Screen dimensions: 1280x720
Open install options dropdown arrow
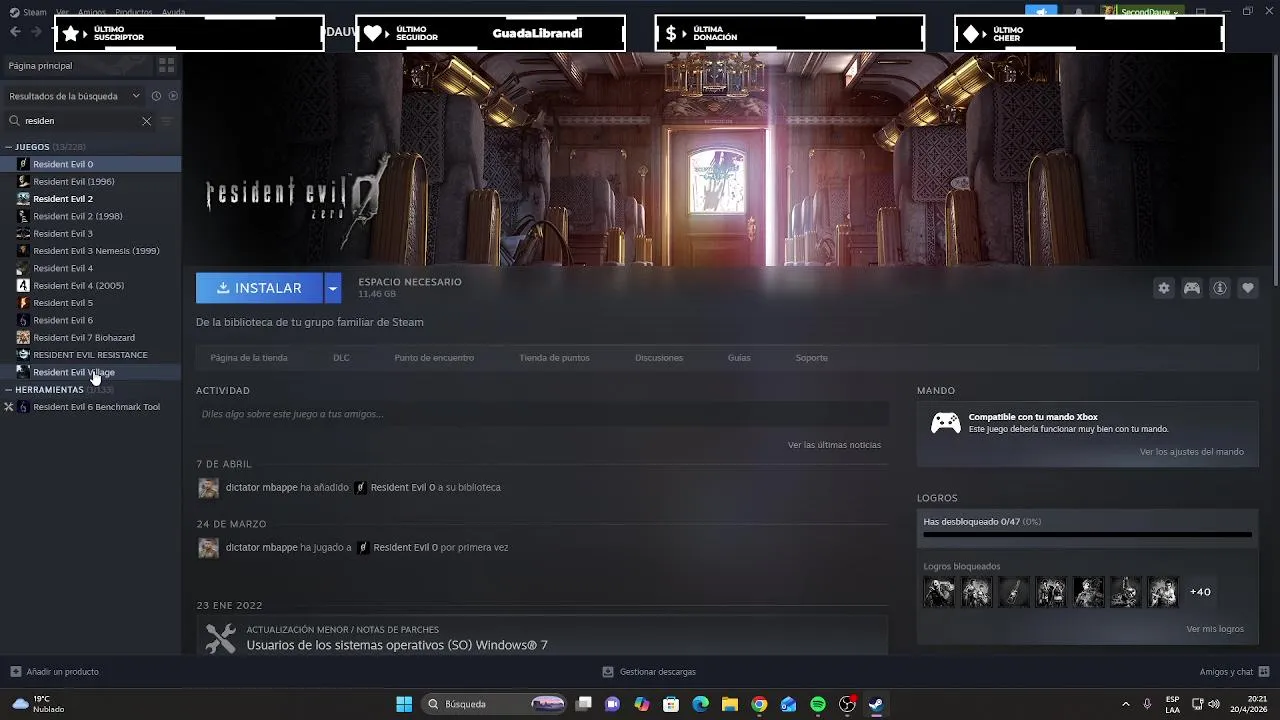click(333, 288)
